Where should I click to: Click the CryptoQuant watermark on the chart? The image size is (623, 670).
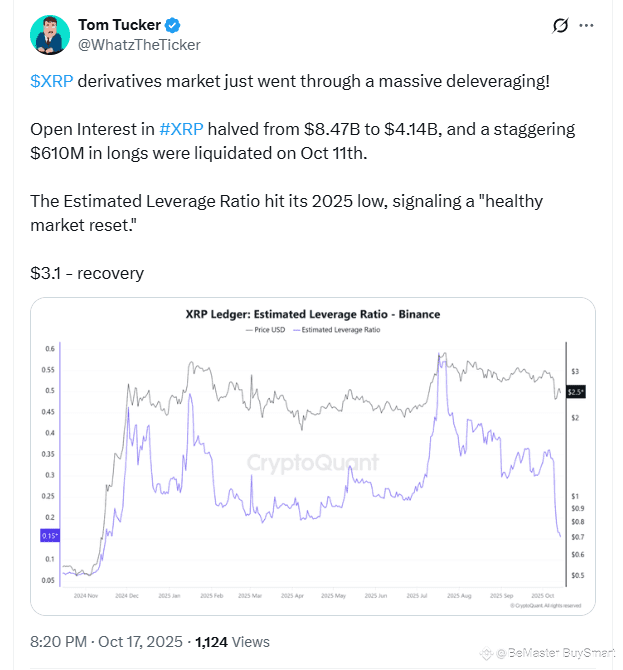pos(313,462)
